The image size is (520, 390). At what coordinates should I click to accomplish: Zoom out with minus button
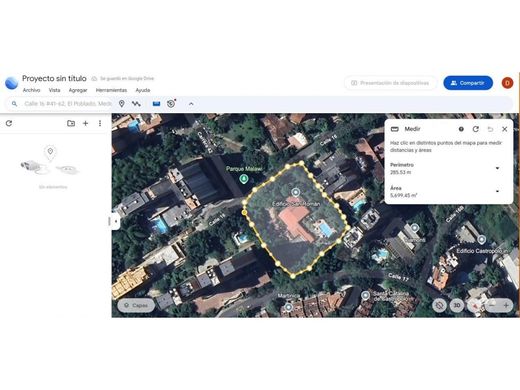[492, 305]
